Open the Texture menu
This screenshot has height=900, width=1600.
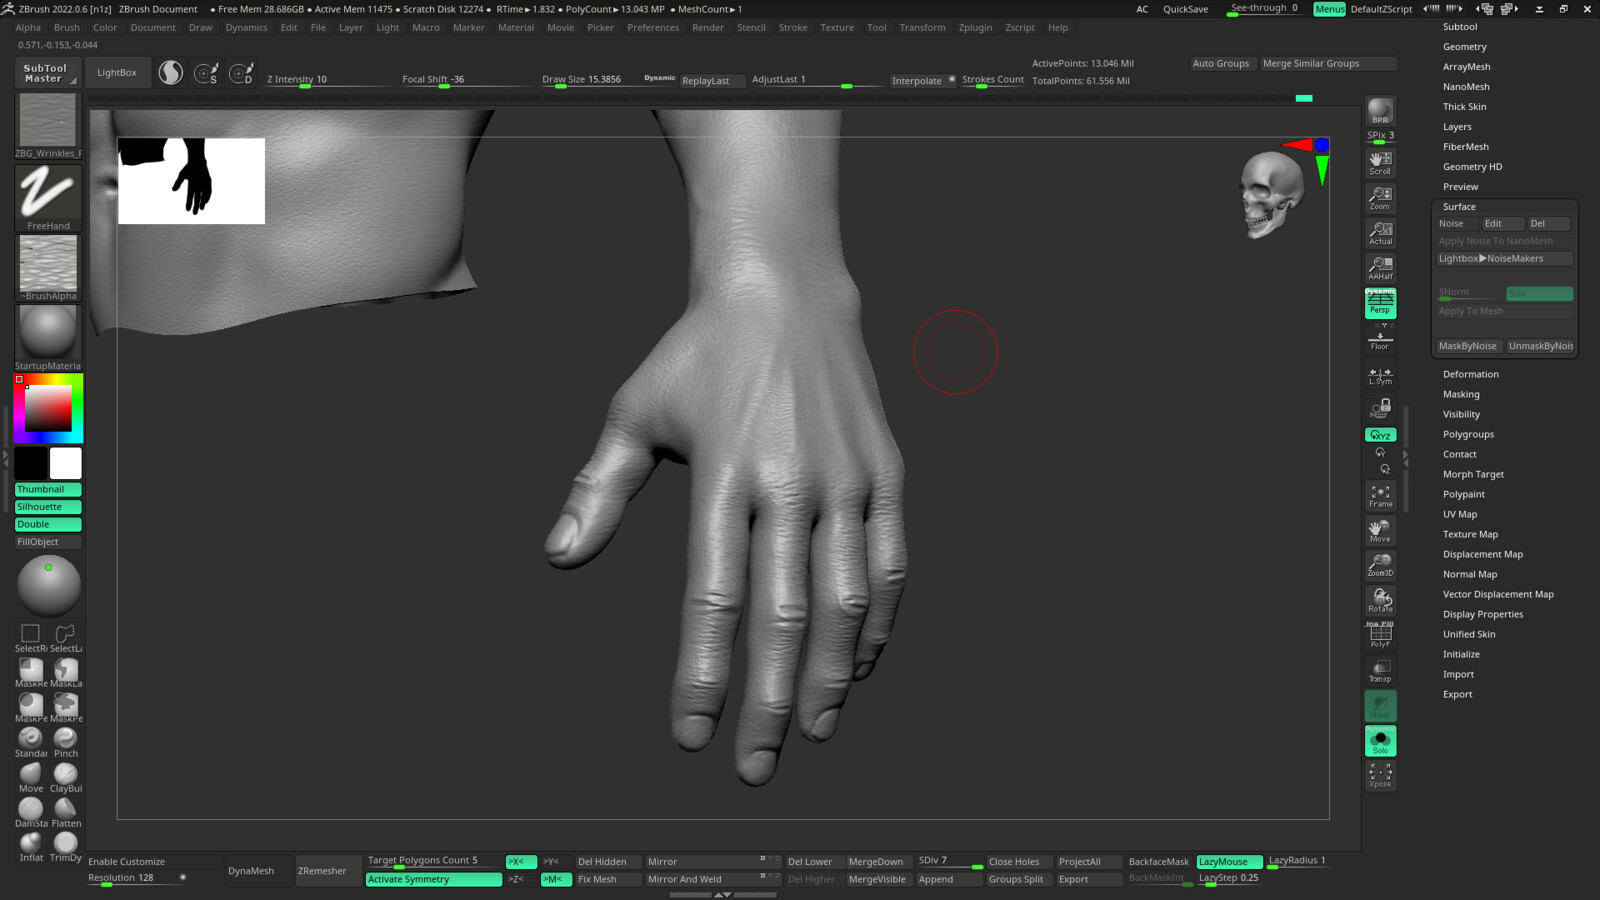click(x=837, y=28)
